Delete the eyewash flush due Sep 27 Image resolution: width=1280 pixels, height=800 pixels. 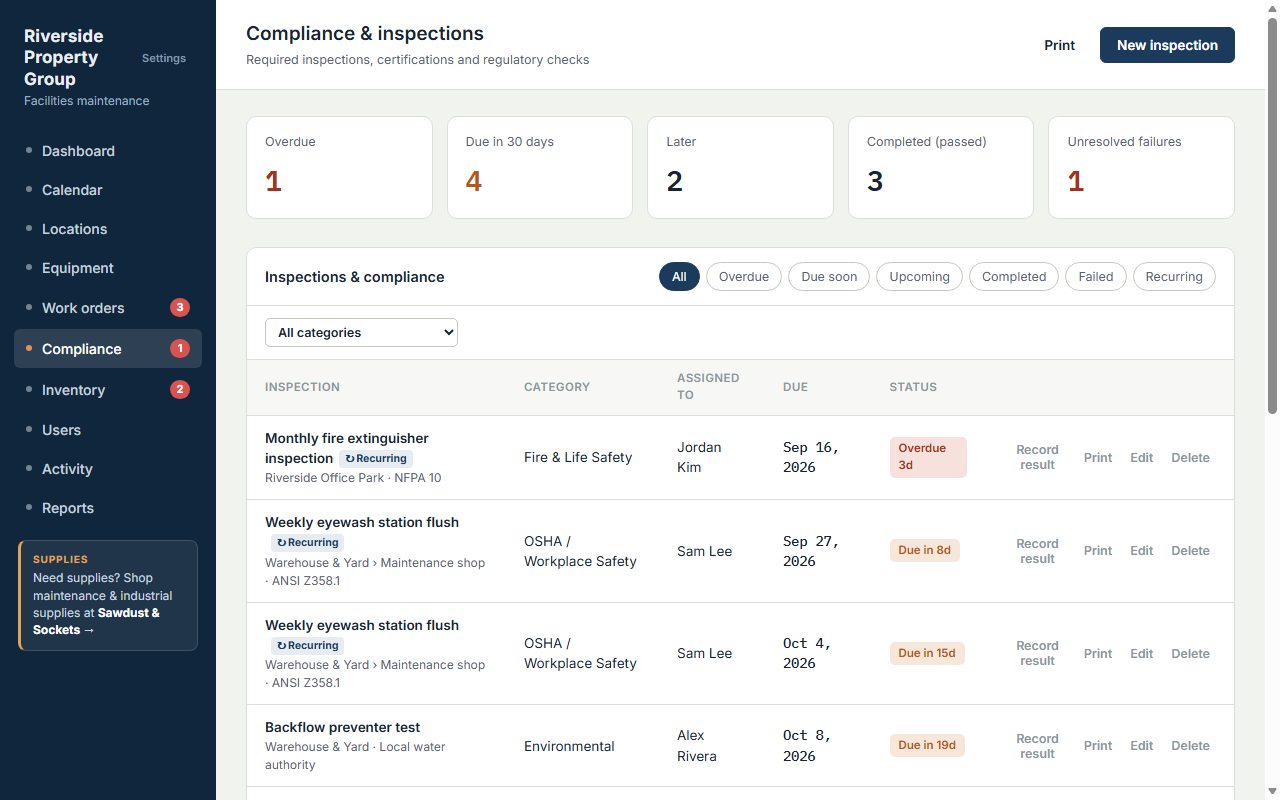1190,551
